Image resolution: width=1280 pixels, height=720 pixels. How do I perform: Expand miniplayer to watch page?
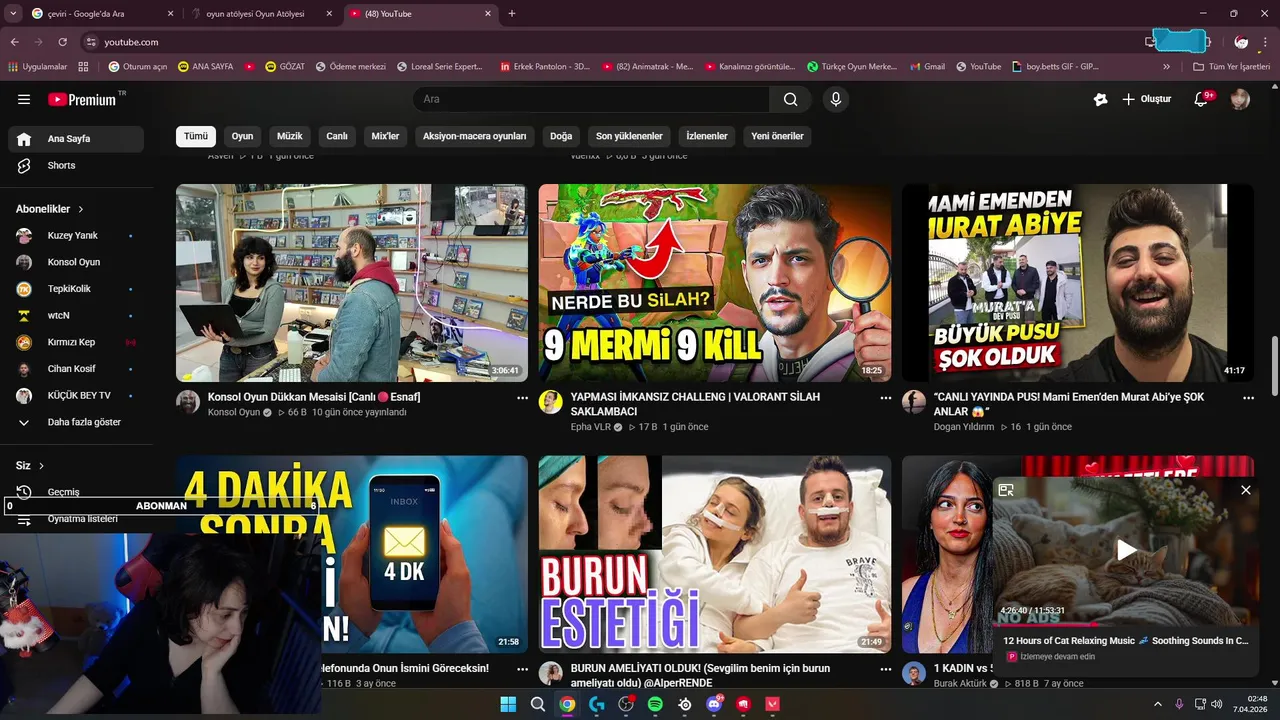(1006, 490)
